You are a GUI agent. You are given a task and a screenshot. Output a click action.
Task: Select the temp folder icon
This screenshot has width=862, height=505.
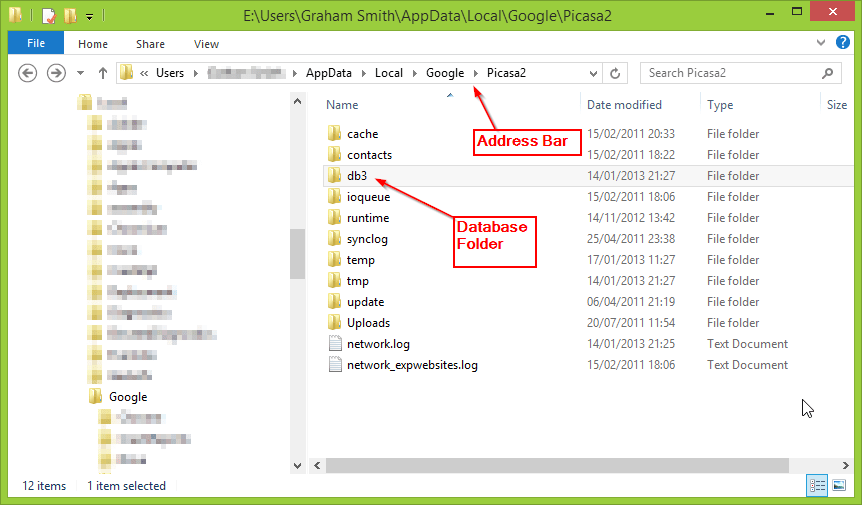[334, 259]
